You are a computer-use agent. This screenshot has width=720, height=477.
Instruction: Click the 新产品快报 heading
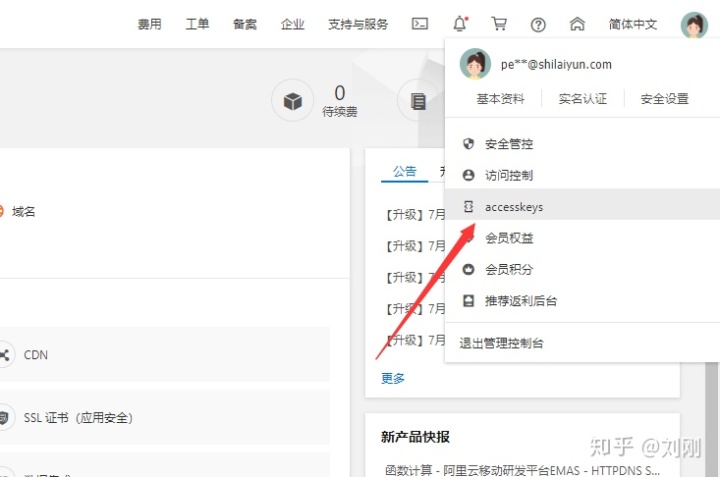pyautogui.click(x=415, y=437)
